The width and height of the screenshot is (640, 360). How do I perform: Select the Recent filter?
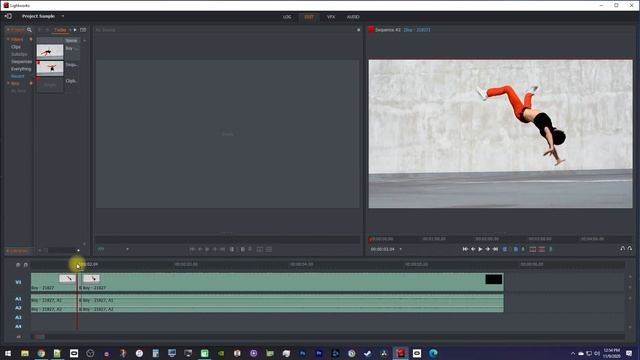pos(18,76)
